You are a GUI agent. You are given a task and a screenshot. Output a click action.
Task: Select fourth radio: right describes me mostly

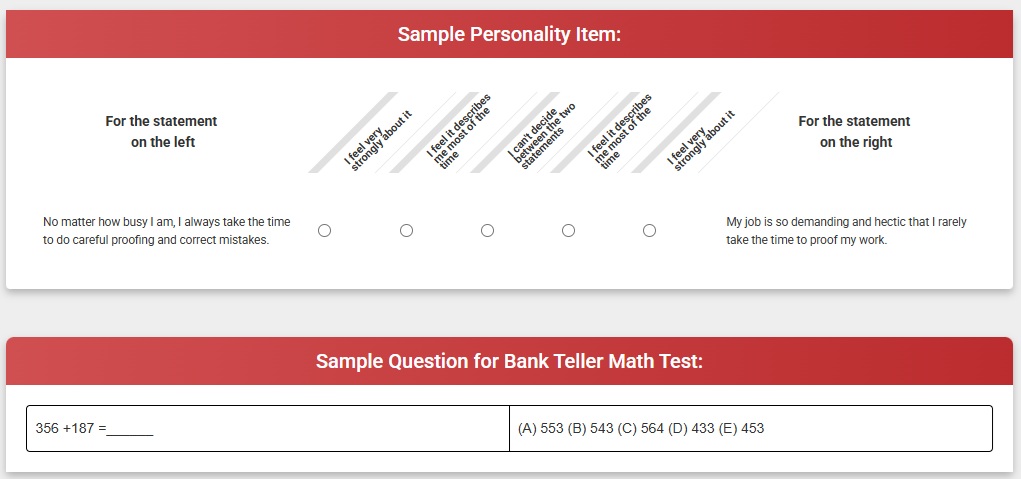(568, 230)
